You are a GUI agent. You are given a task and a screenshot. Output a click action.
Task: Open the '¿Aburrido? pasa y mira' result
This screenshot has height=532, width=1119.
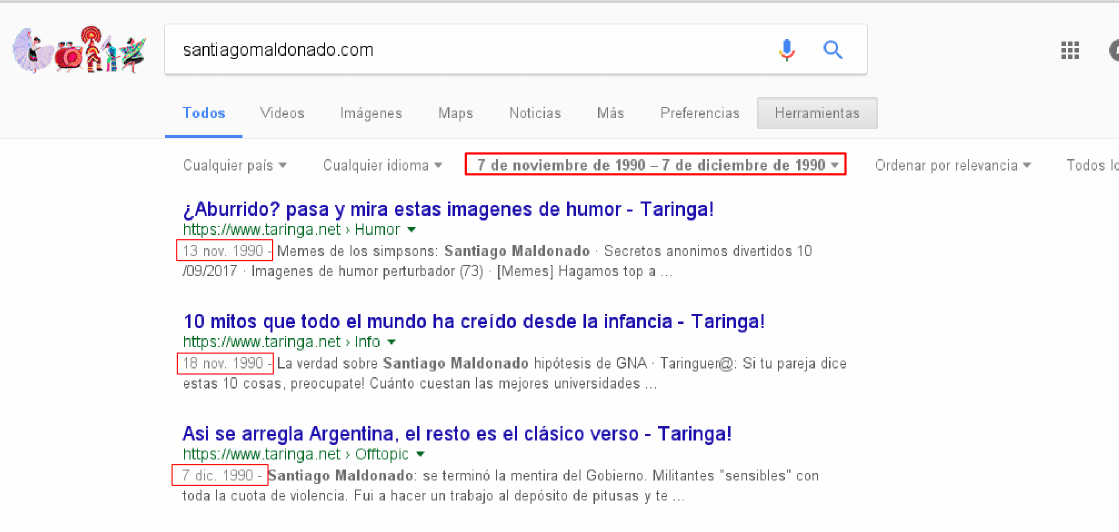448,210
